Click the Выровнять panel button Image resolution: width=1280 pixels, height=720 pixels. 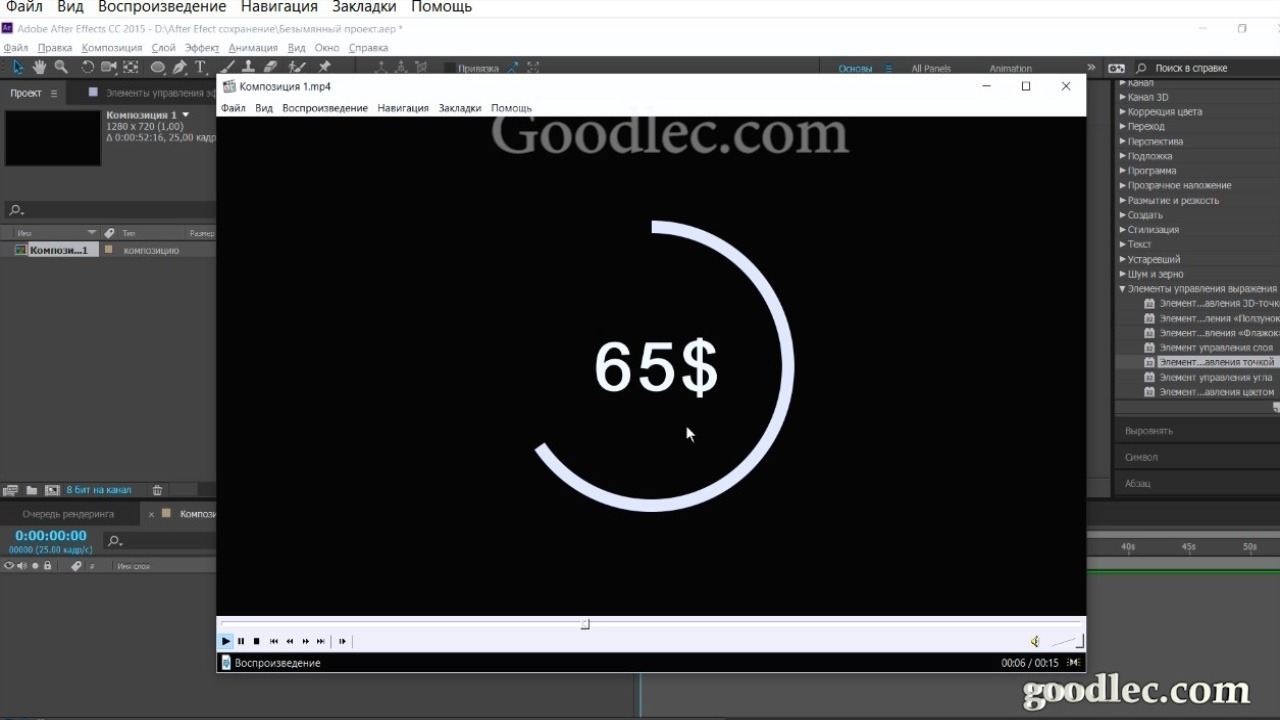(1146, 429)
